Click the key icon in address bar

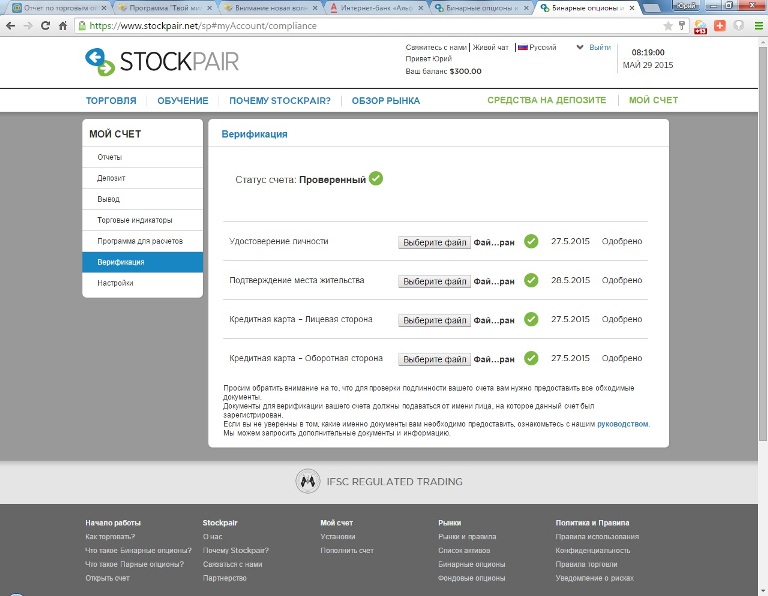coord(681,26)
